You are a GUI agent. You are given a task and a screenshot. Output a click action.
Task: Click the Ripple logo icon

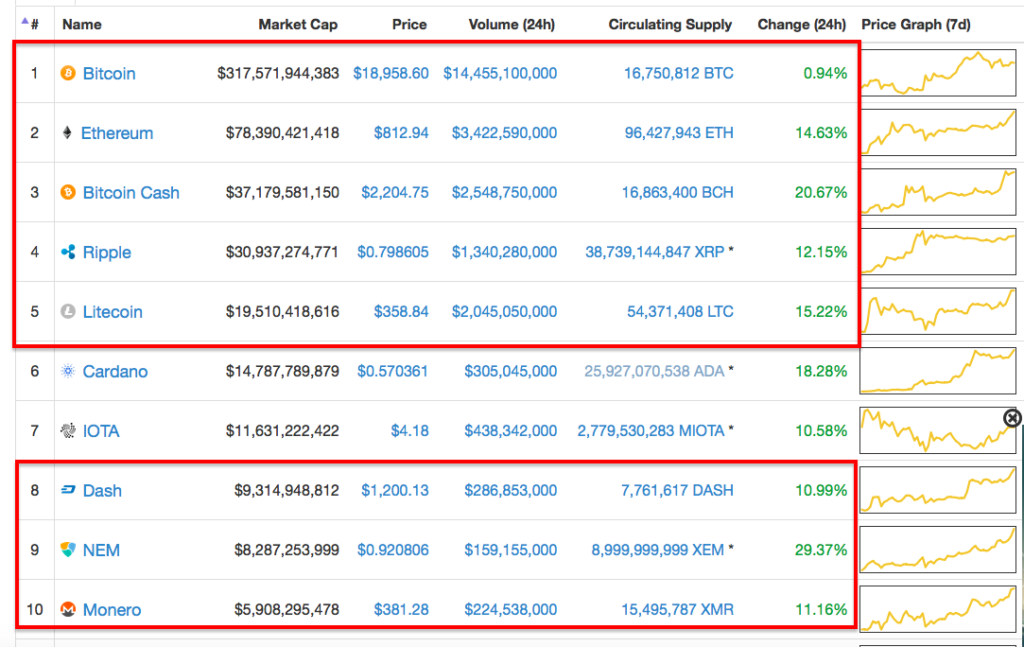point(68,252)
